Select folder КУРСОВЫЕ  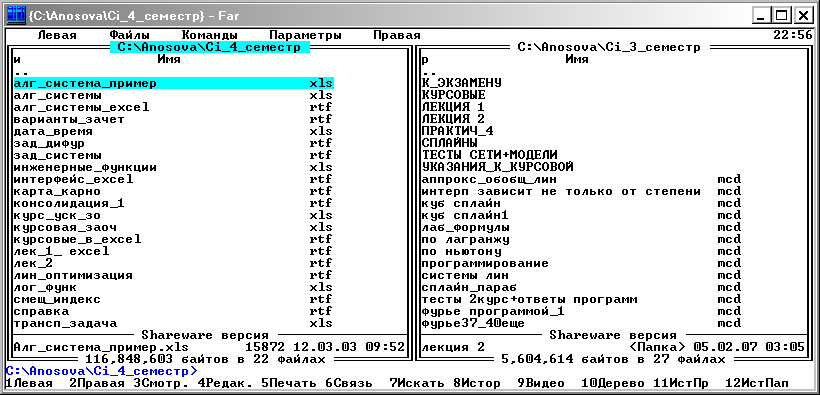tap(453, 95)
